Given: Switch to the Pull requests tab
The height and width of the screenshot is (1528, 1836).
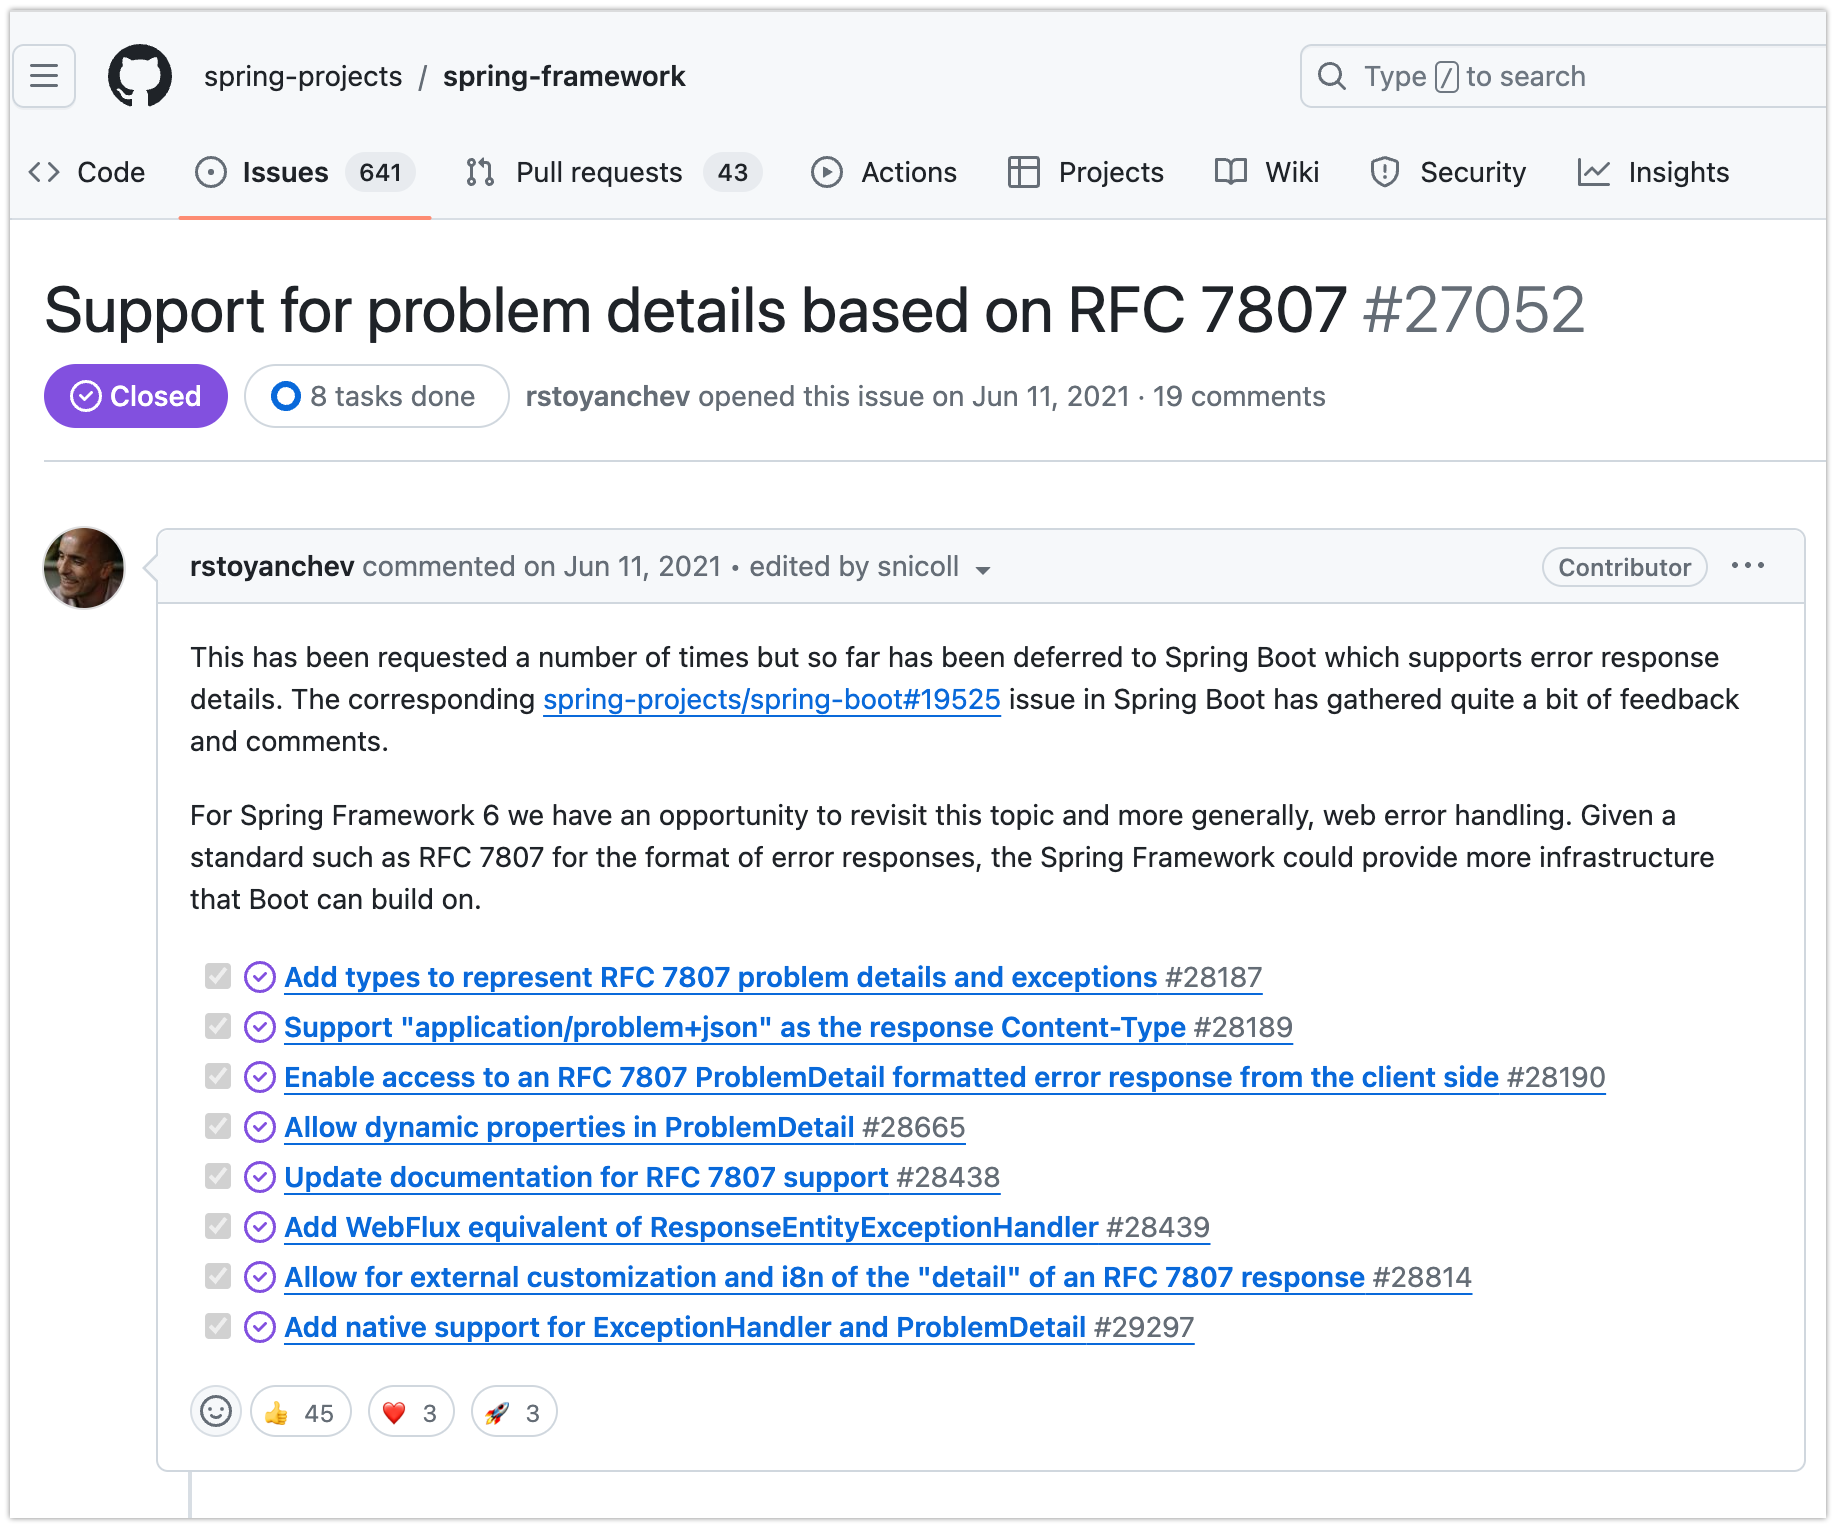Looking at the screenshot, I should point(613,172).
